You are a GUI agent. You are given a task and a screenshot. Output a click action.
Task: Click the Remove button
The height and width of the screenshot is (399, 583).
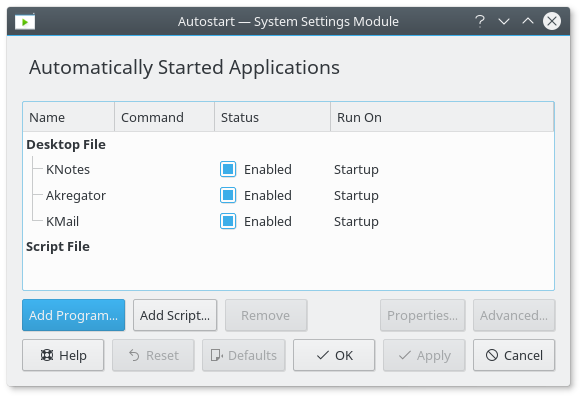[266, 315]
